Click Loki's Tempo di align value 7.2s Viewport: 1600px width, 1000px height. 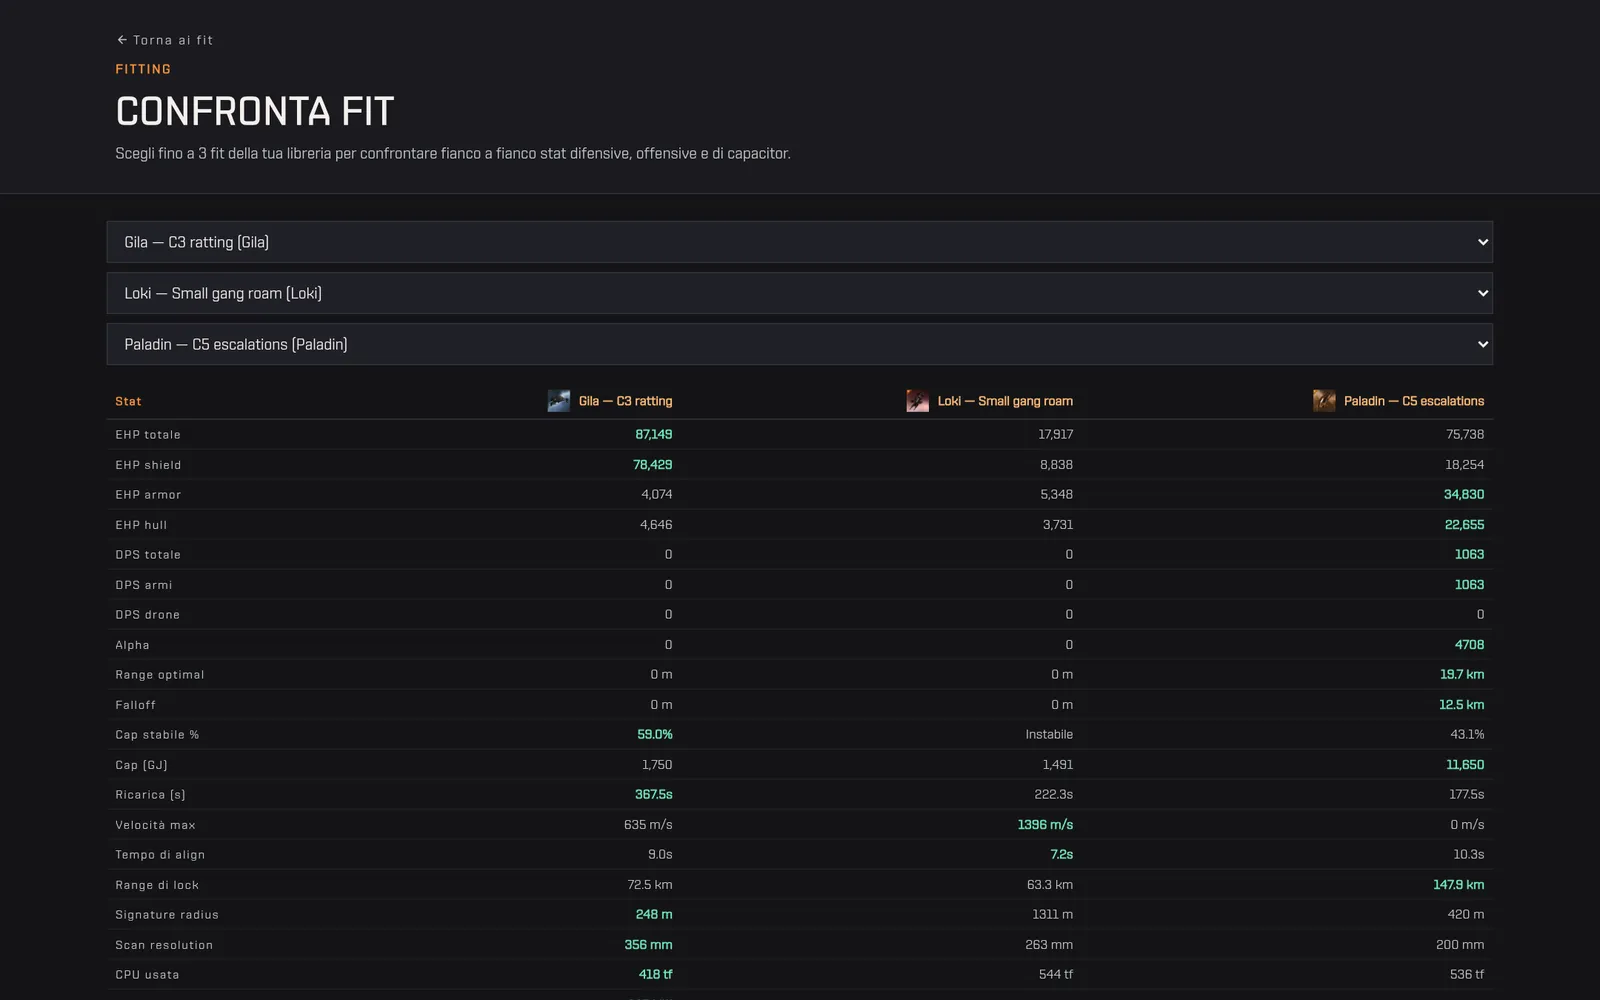point(1062,854)
